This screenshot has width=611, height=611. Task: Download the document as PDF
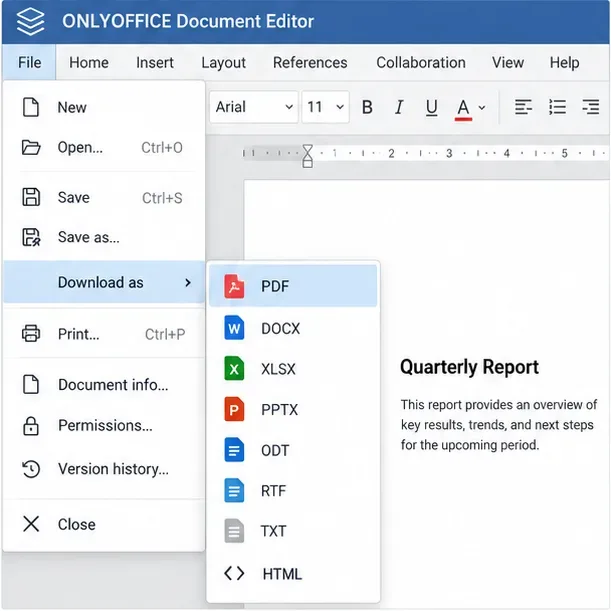[x=293, y=286]
